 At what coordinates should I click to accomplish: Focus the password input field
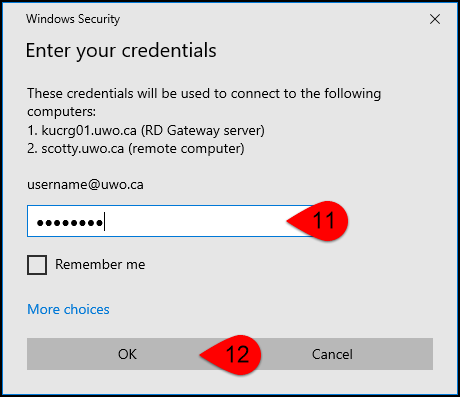pyautogui.click(x=170, y=221)
